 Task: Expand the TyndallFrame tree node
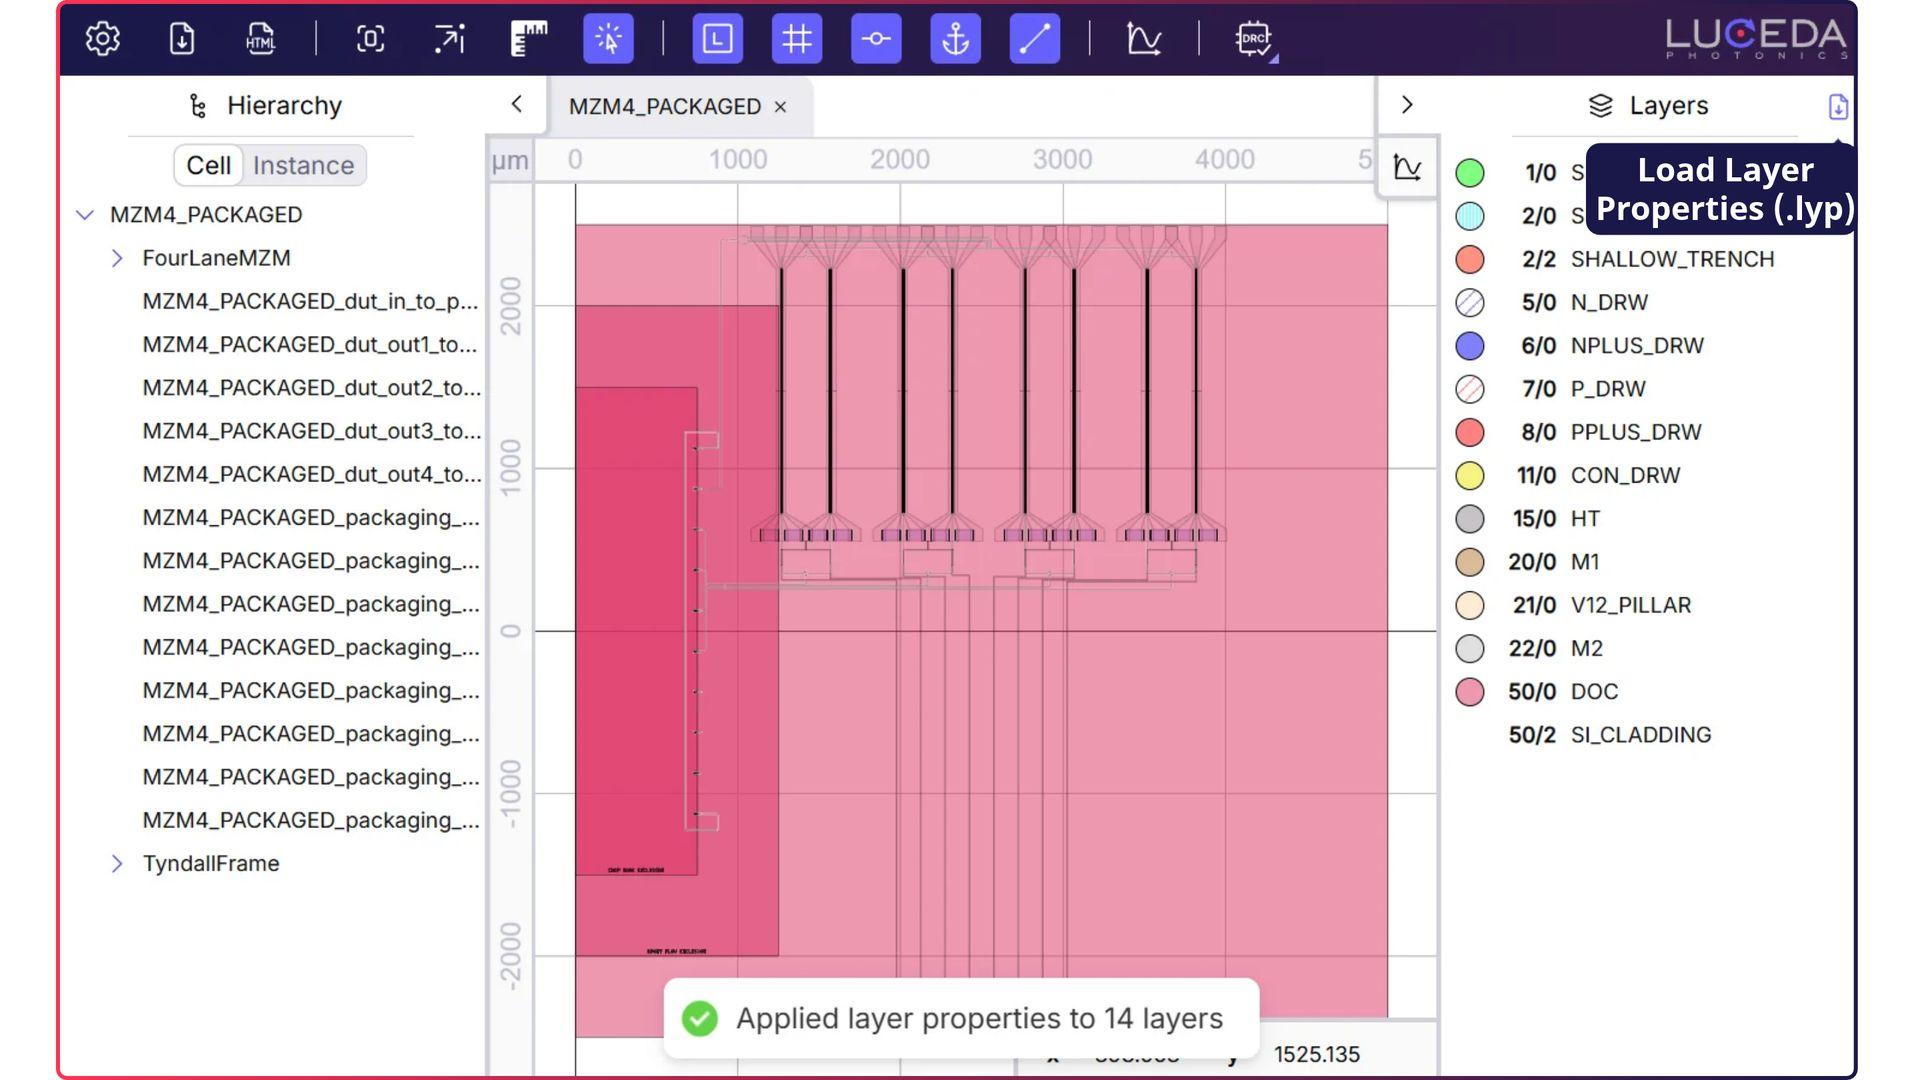tap(117, 863)
